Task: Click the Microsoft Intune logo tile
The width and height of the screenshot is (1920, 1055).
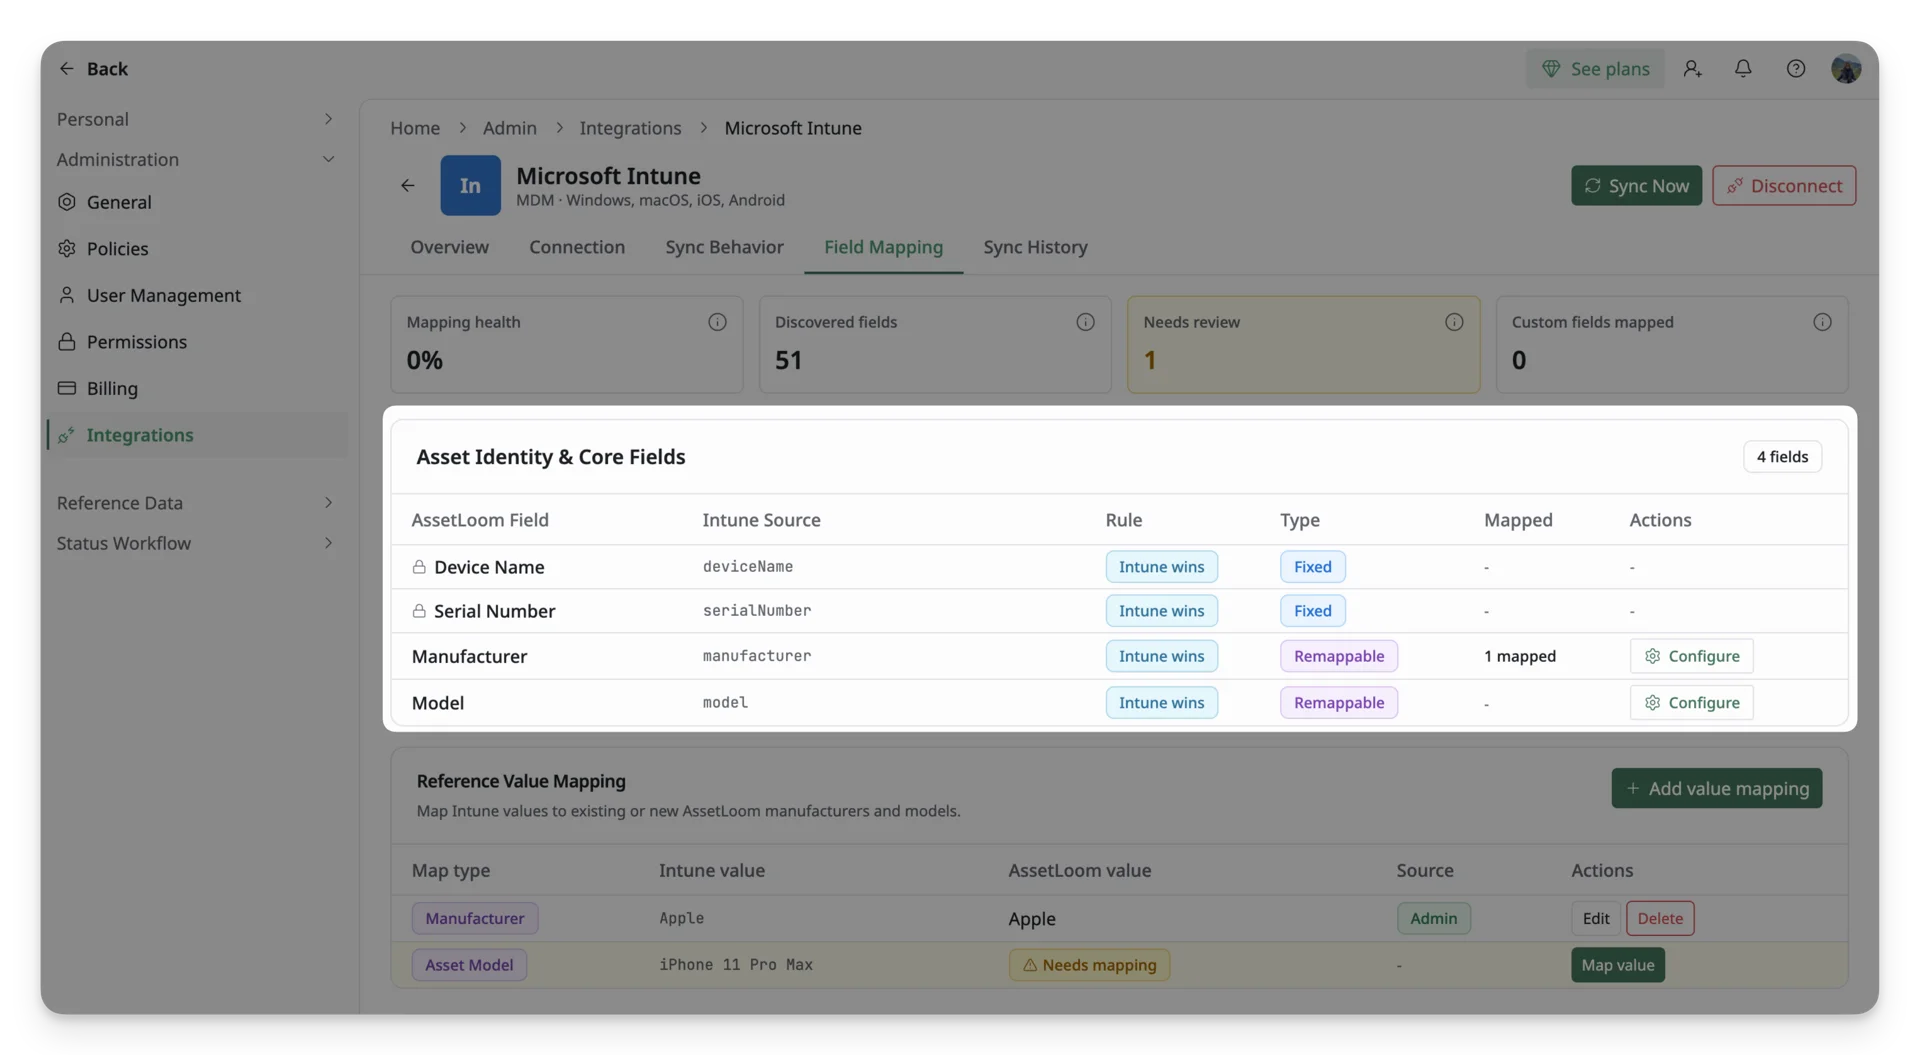Action: (470, 186)
